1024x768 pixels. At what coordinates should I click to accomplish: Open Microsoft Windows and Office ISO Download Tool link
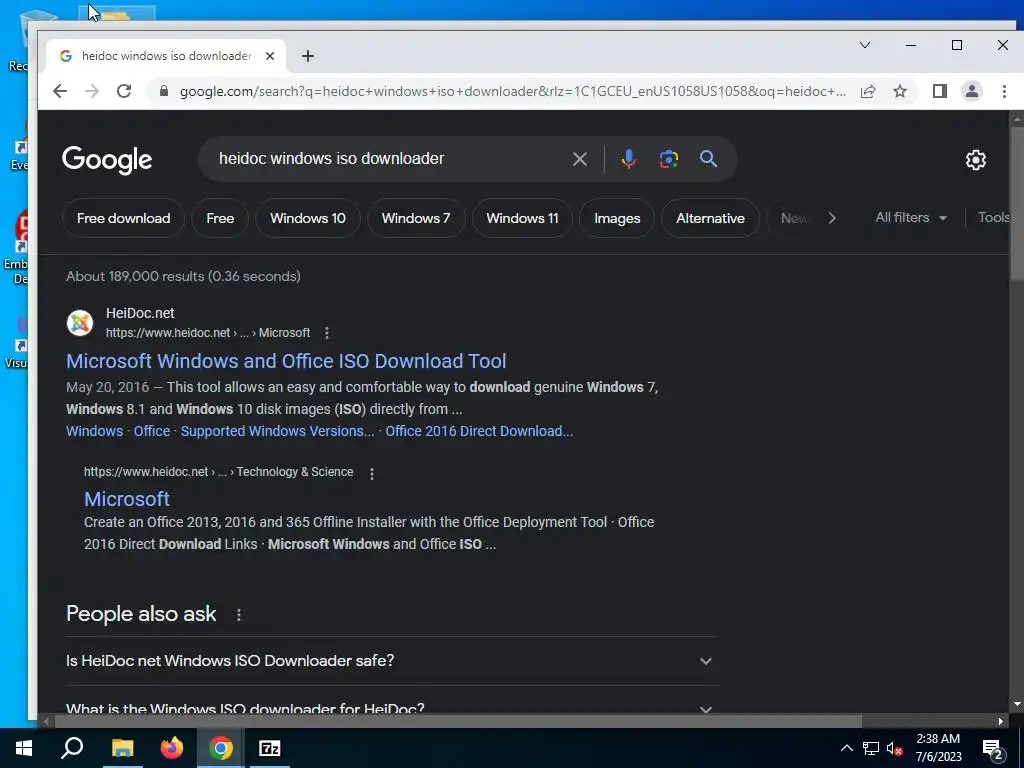286,361
